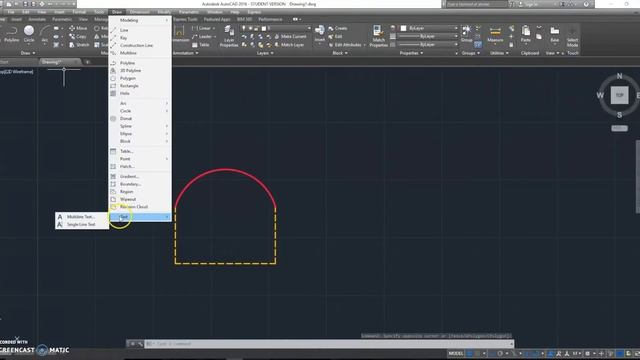Screen dimensions: 640x360
Task: Select Donut from the Draw menu
Action: click(x=139, y=119)
